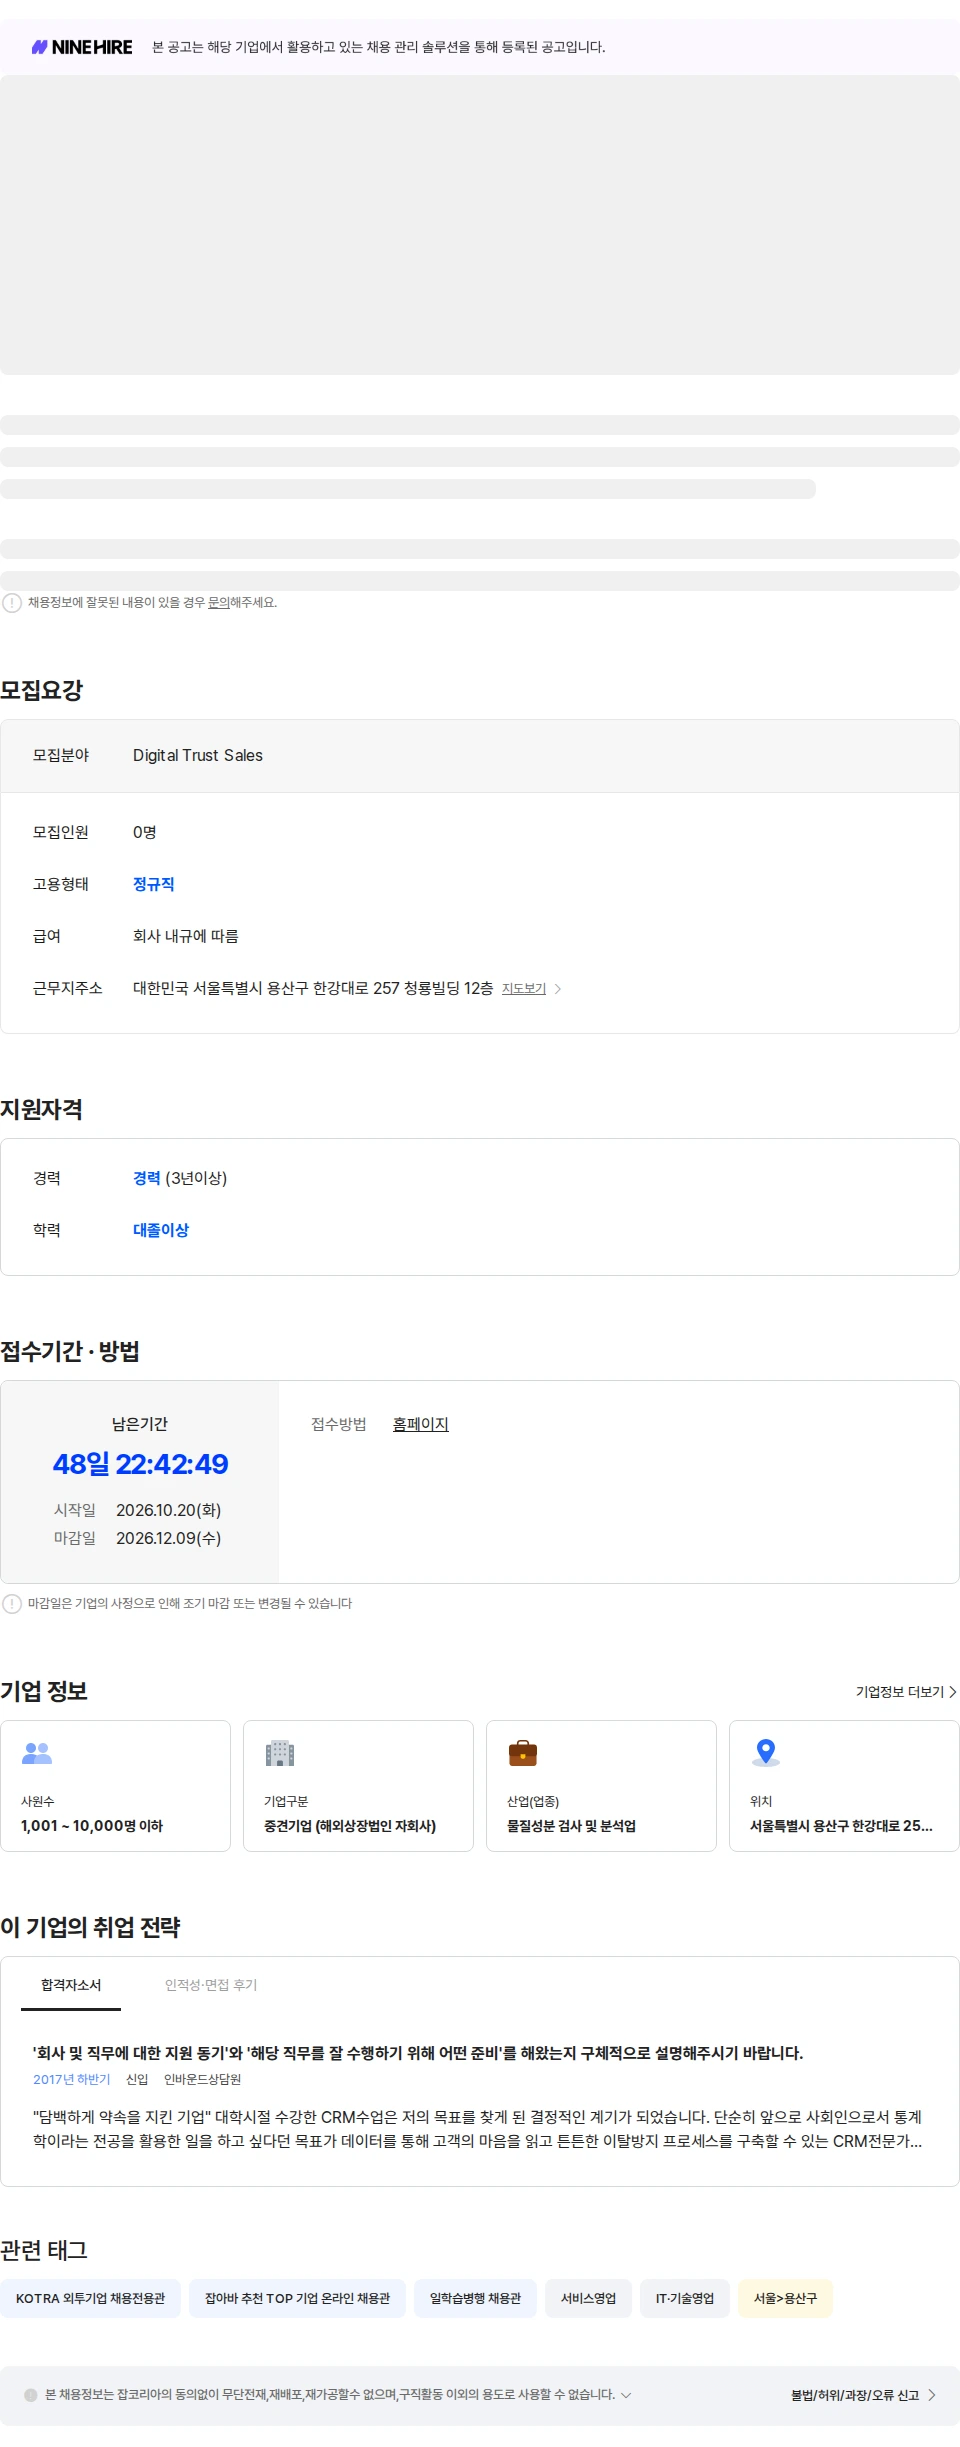Select 일학습병행 채용관 tag

[475, 2299]
